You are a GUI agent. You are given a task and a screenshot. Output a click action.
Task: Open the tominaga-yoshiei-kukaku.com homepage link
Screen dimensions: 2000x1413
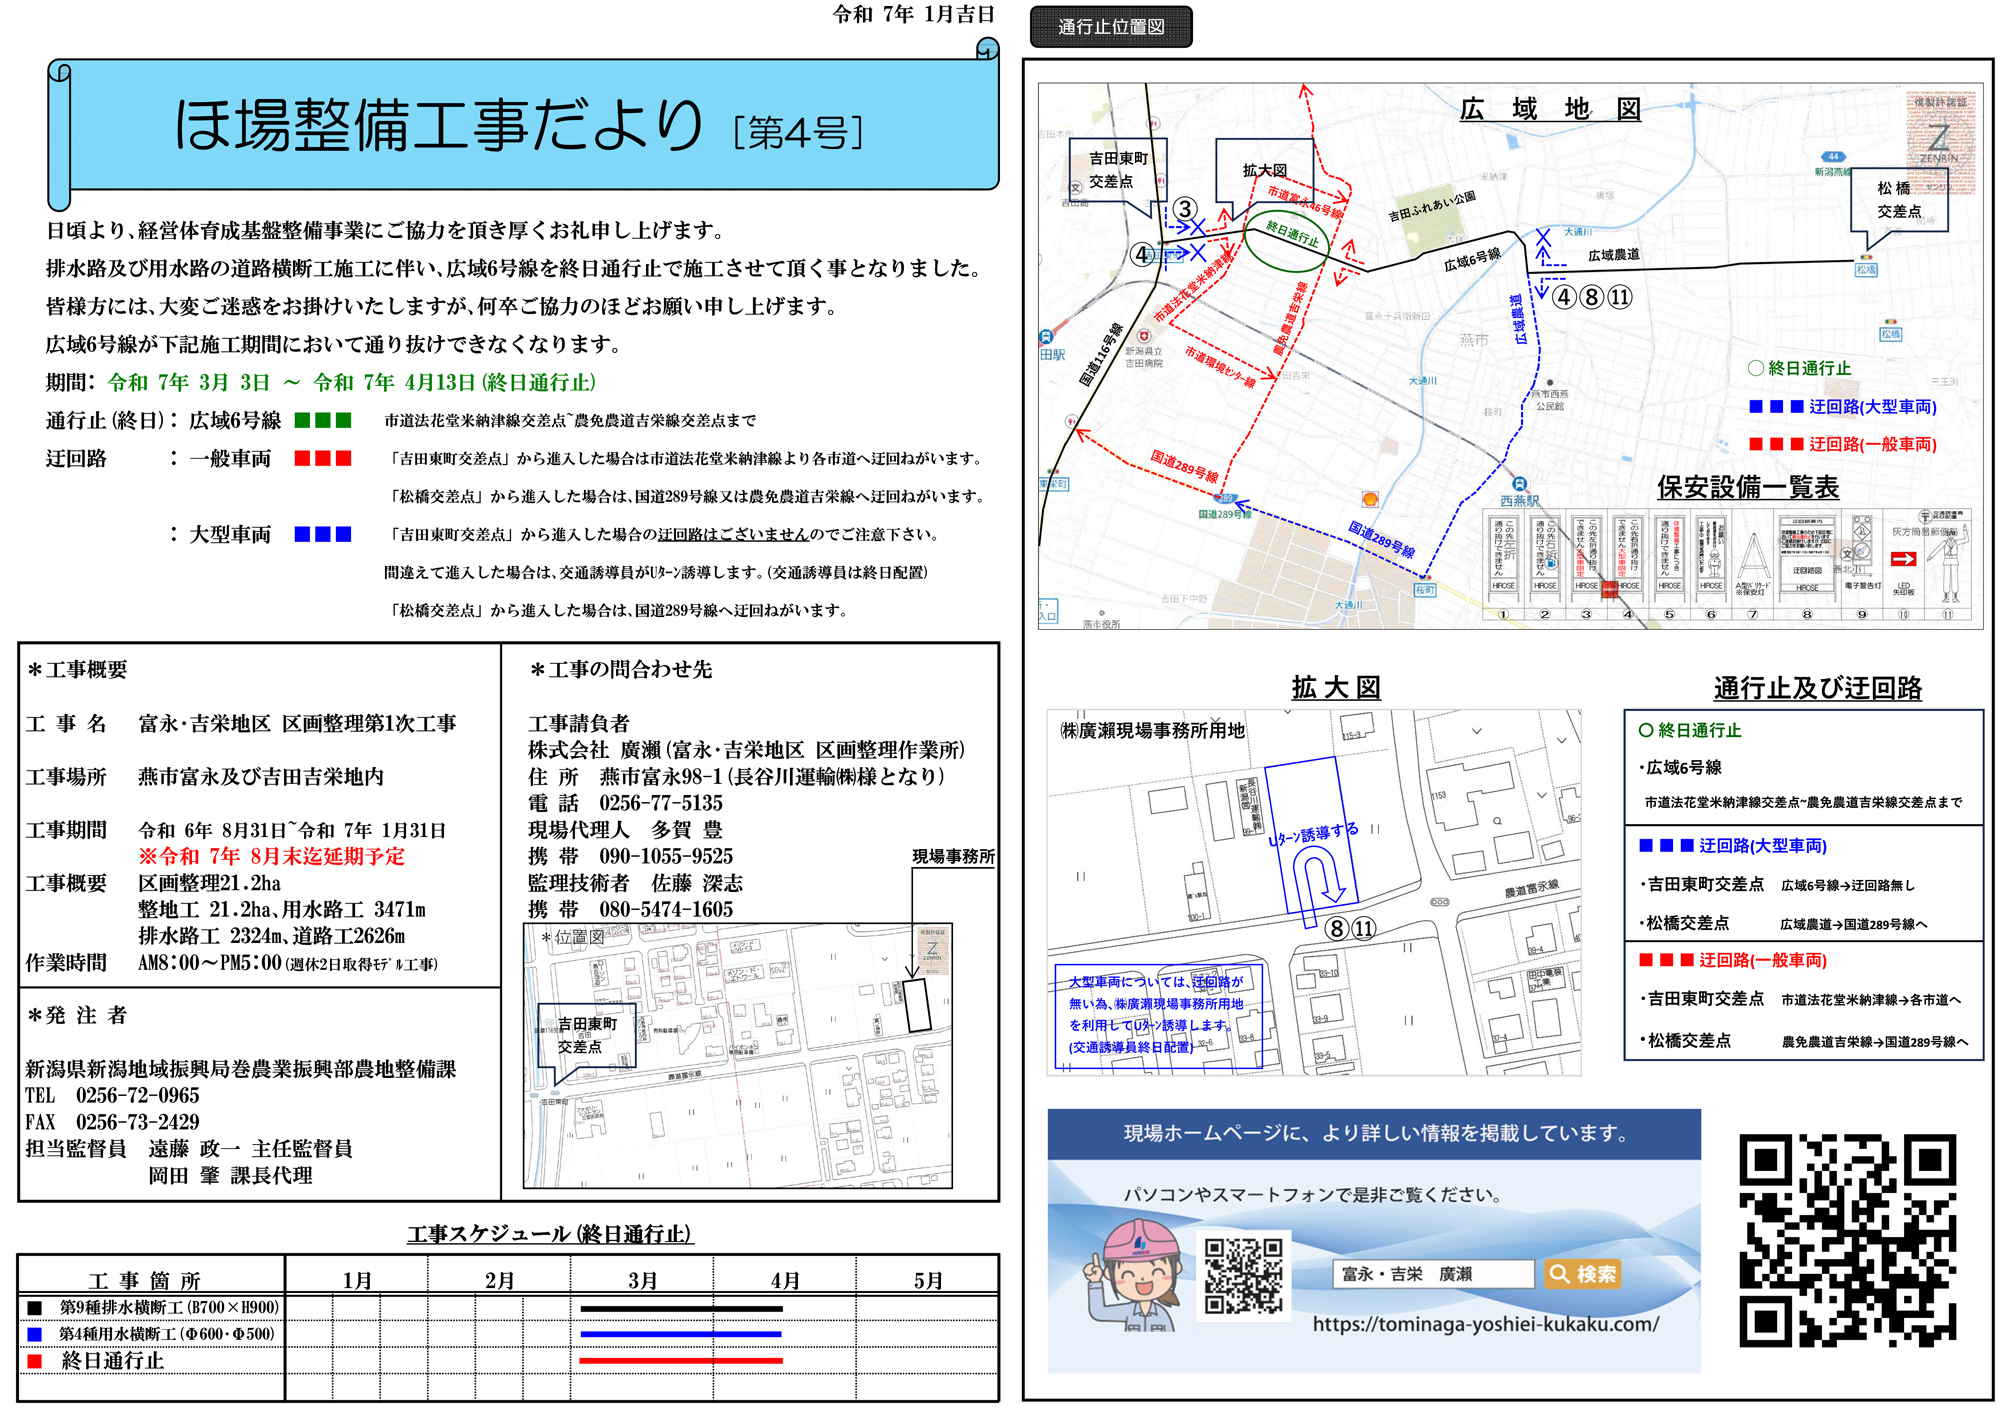pos(1485,1324)
